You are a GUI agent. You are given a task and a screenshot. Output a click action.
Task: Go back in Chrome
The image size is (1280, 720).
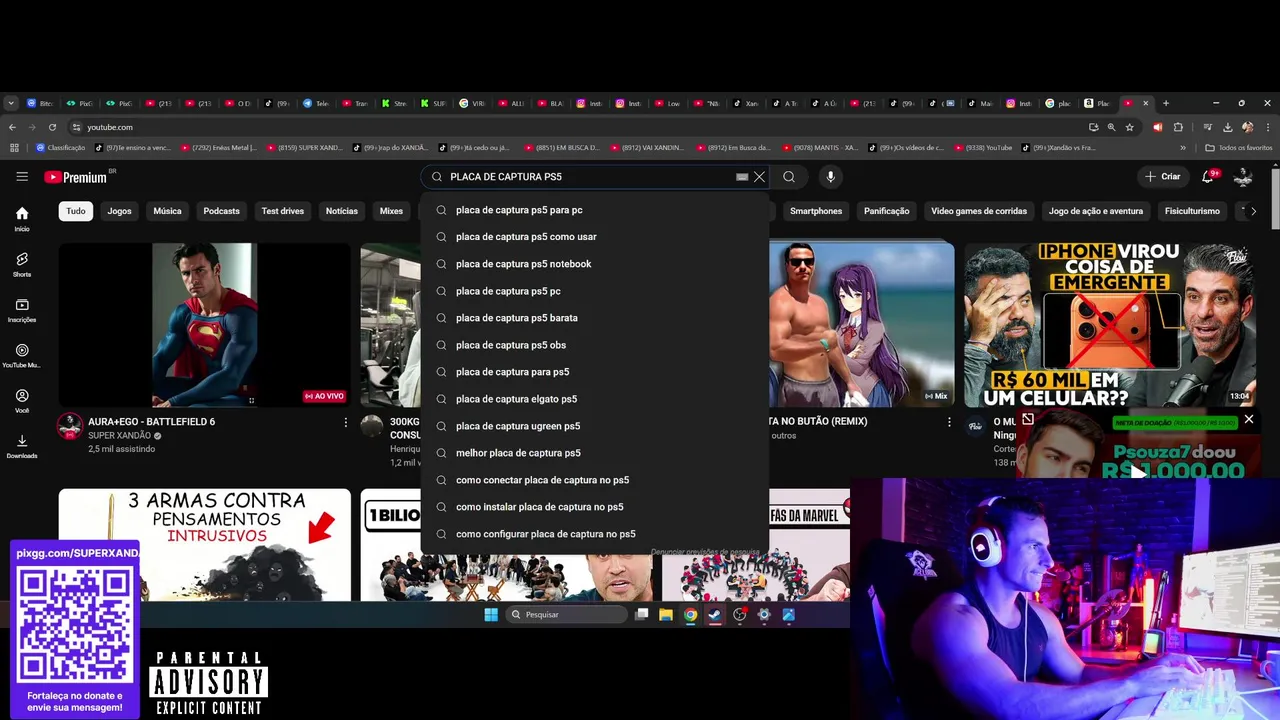[12, 127]
